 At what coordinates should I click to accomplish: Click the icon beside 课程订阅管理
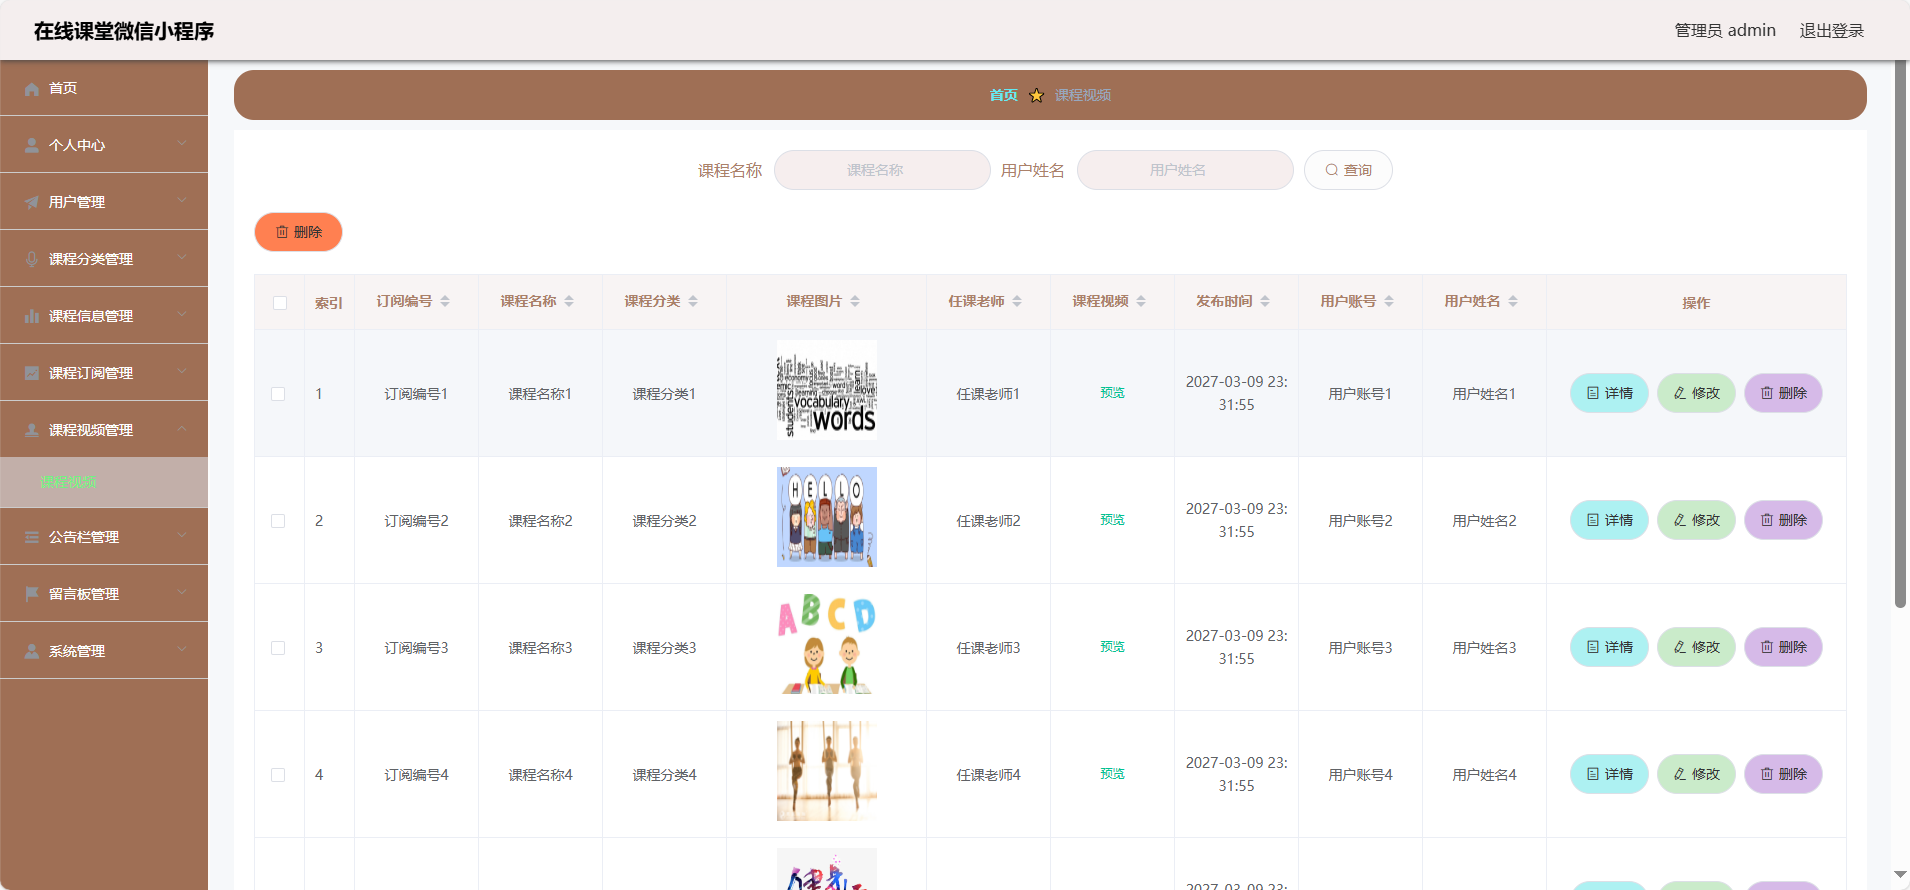(x=32, y=373)
